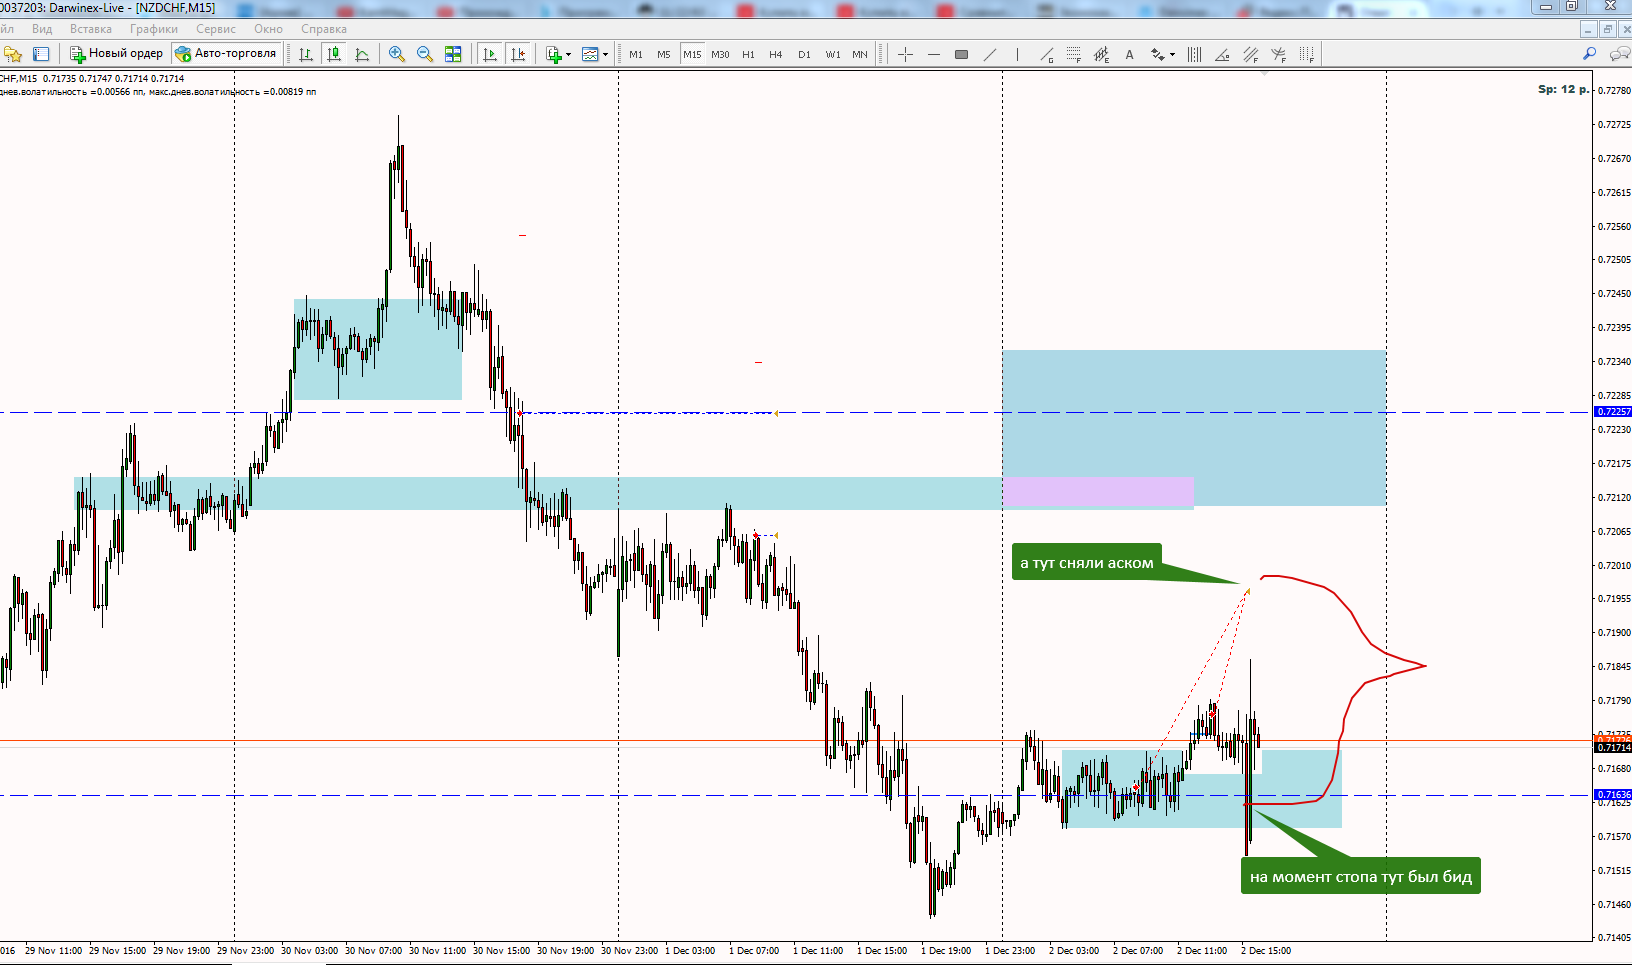Click the chart templates icon
The image size is (1632, 965).
[590, 54]
